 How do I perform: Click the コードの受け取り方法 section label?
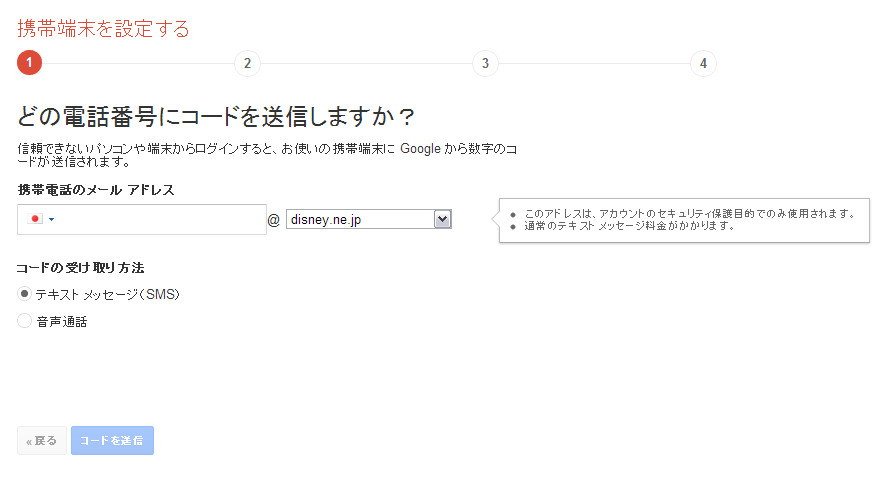click(x=81, y=268)
